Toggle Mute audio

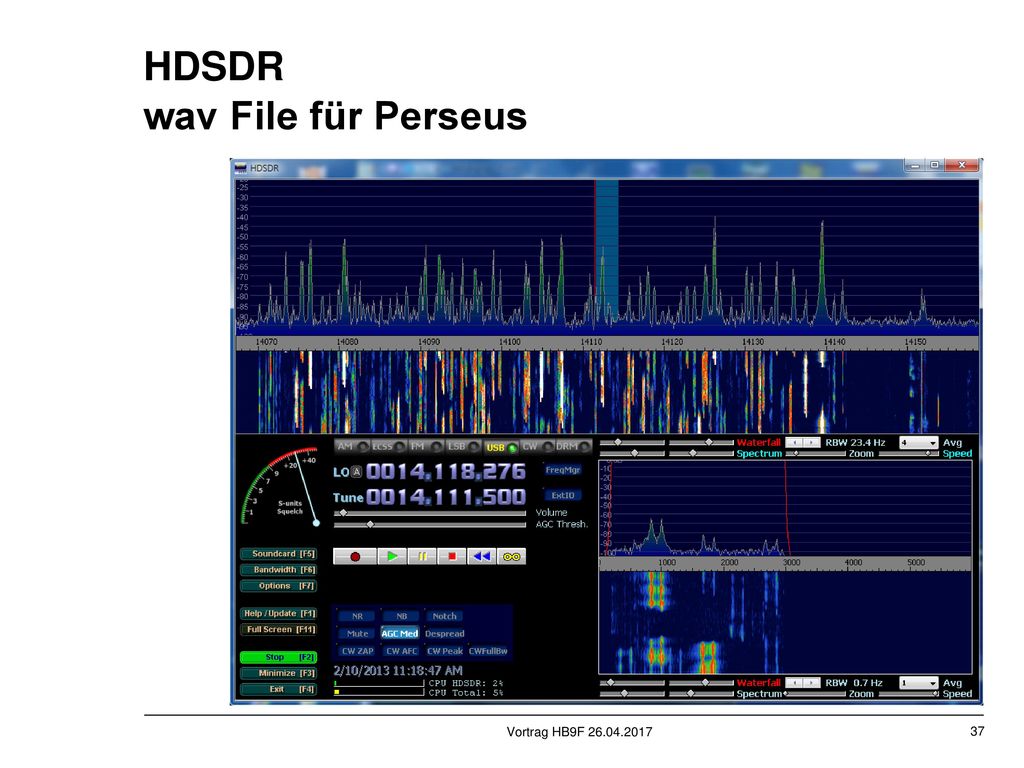pyautogui.click(x=357, y=633)
